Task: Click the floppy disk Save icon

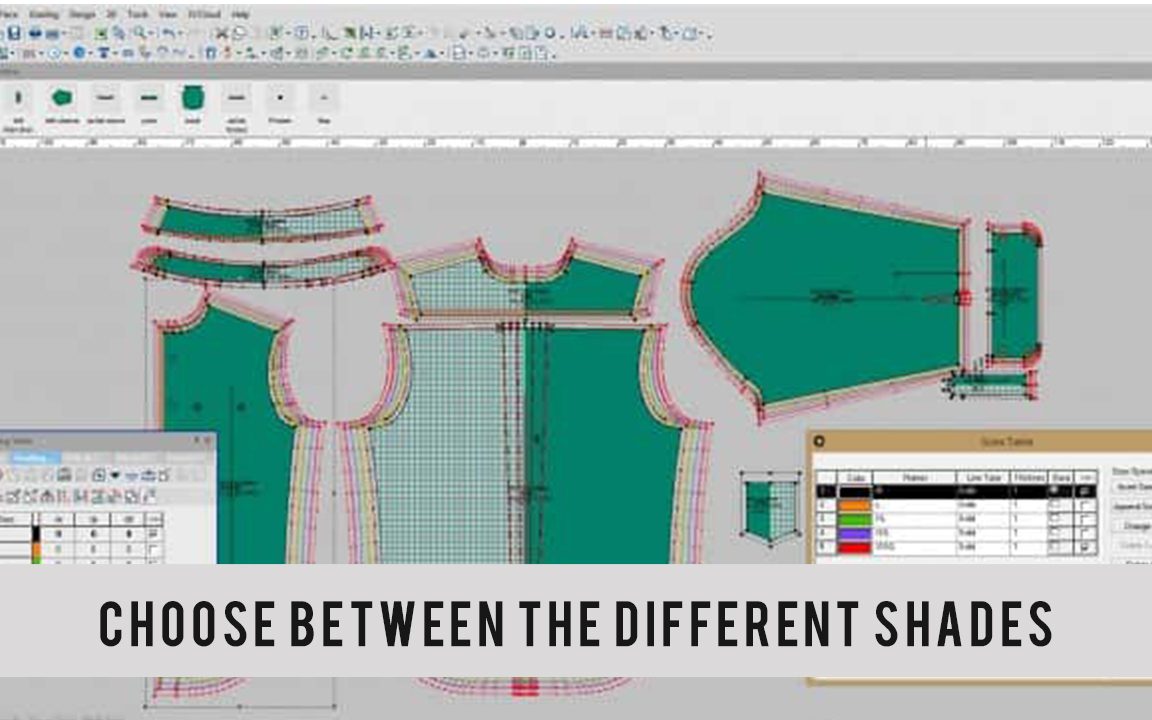Action: [x=14, y=33]
